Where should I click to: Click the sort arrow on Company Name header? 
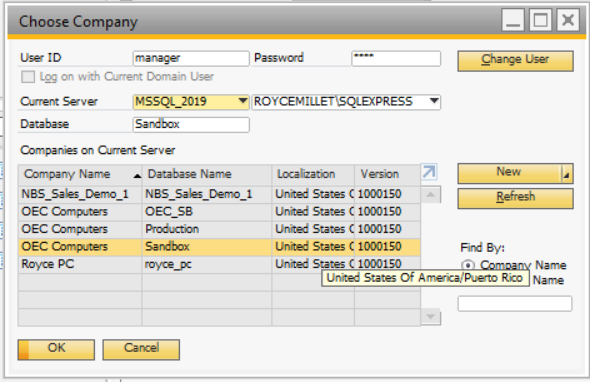[x=137, y=175]
